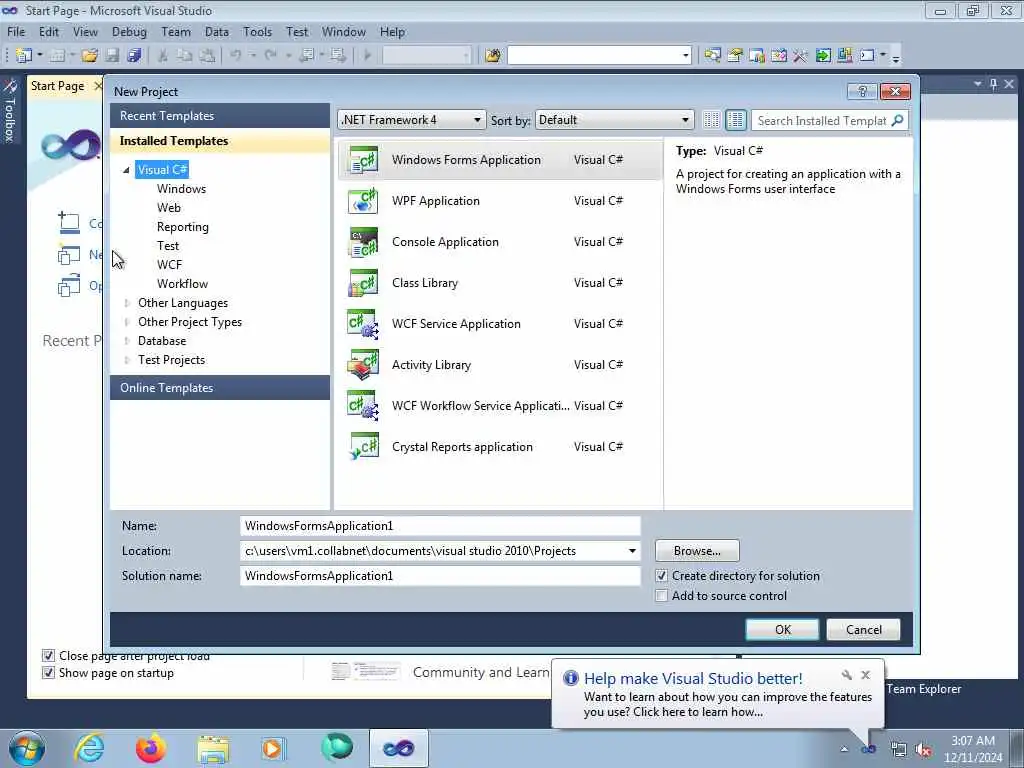
Task: Expand the Other Languages node
Action: point(127,303)
